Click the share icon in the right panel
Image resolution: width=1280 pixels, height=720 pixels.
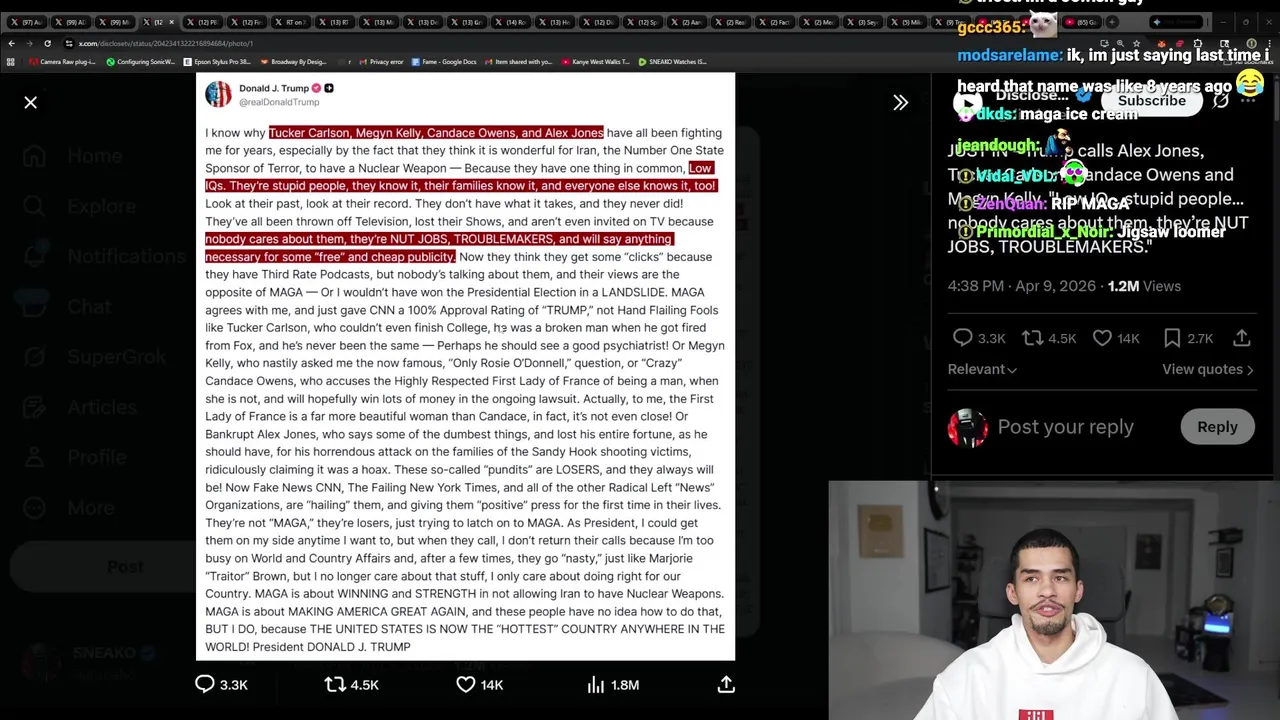[1241, 338]
